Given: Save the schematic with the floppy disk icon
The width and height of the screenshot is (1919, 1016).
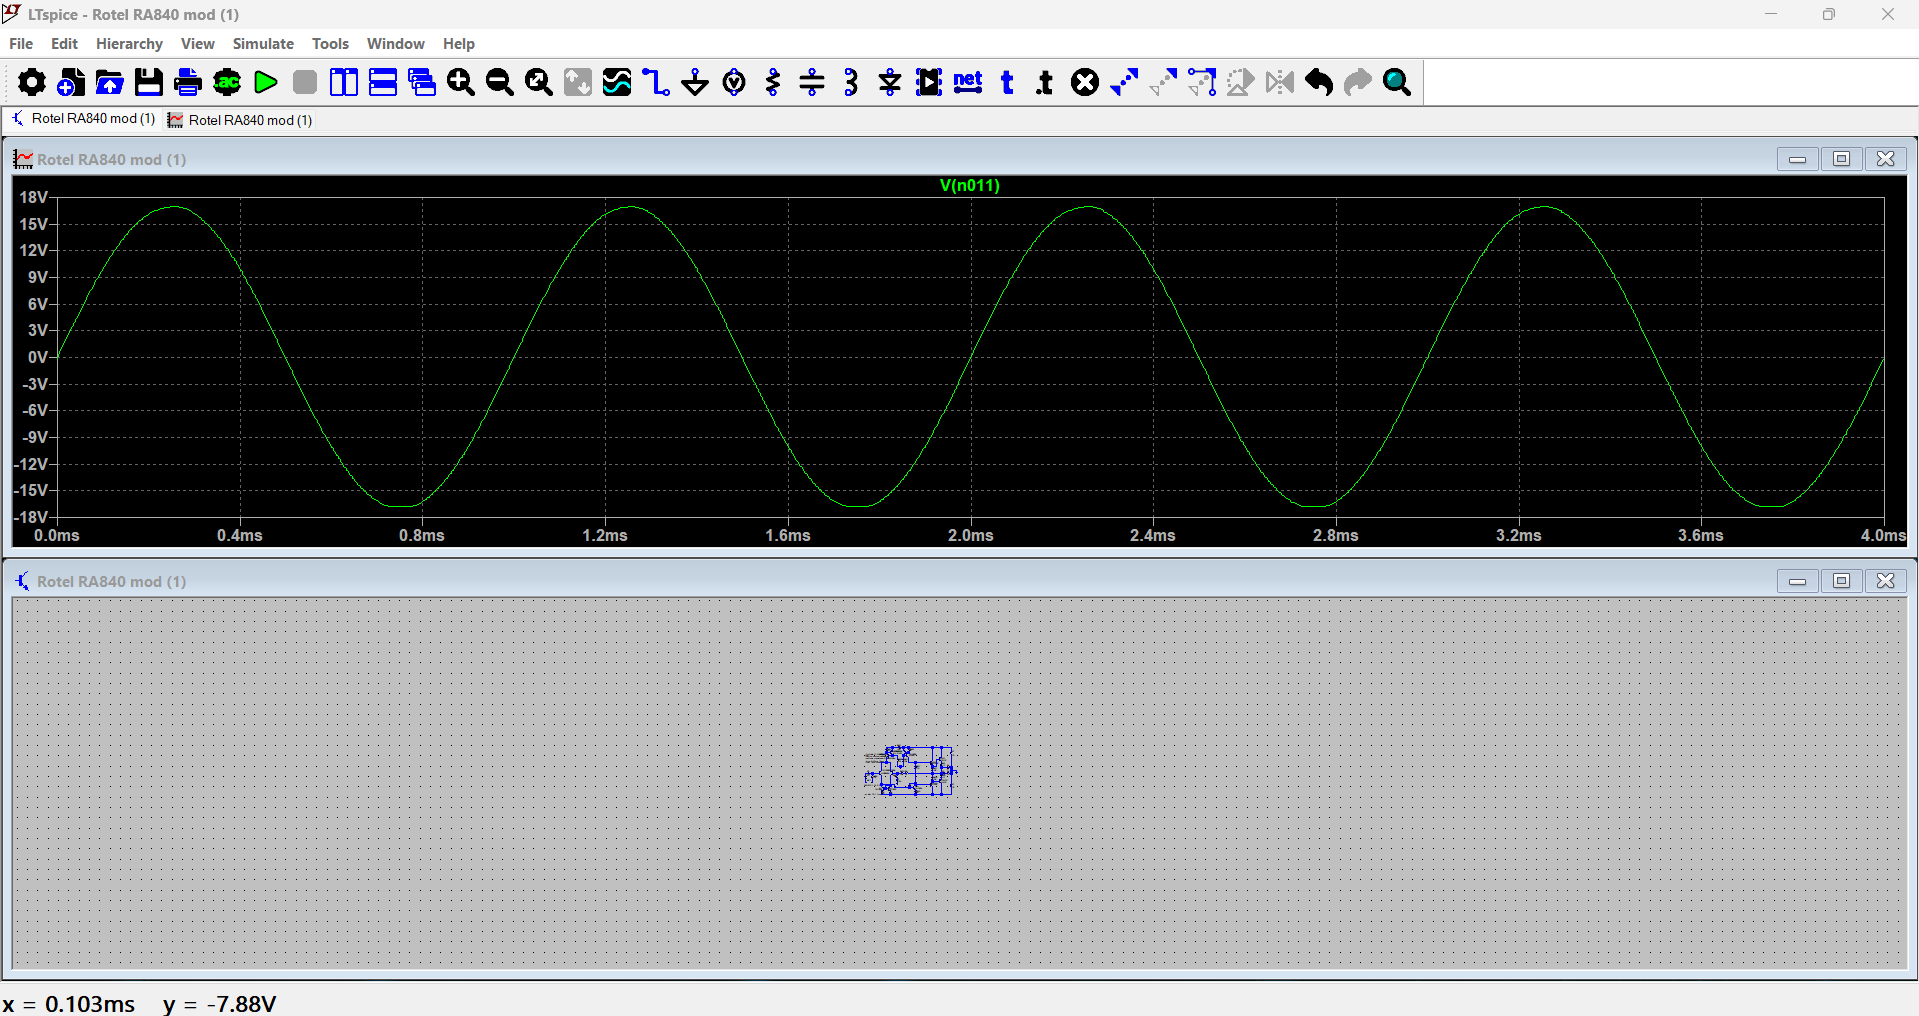Looking at the screenshot, I should (x=149, y=82).
